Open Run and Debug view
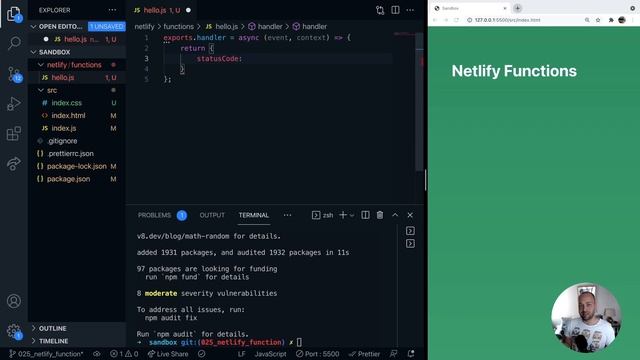Image resolution: width=640 pixels, height=360 pixels. click(x=14, y=104)
